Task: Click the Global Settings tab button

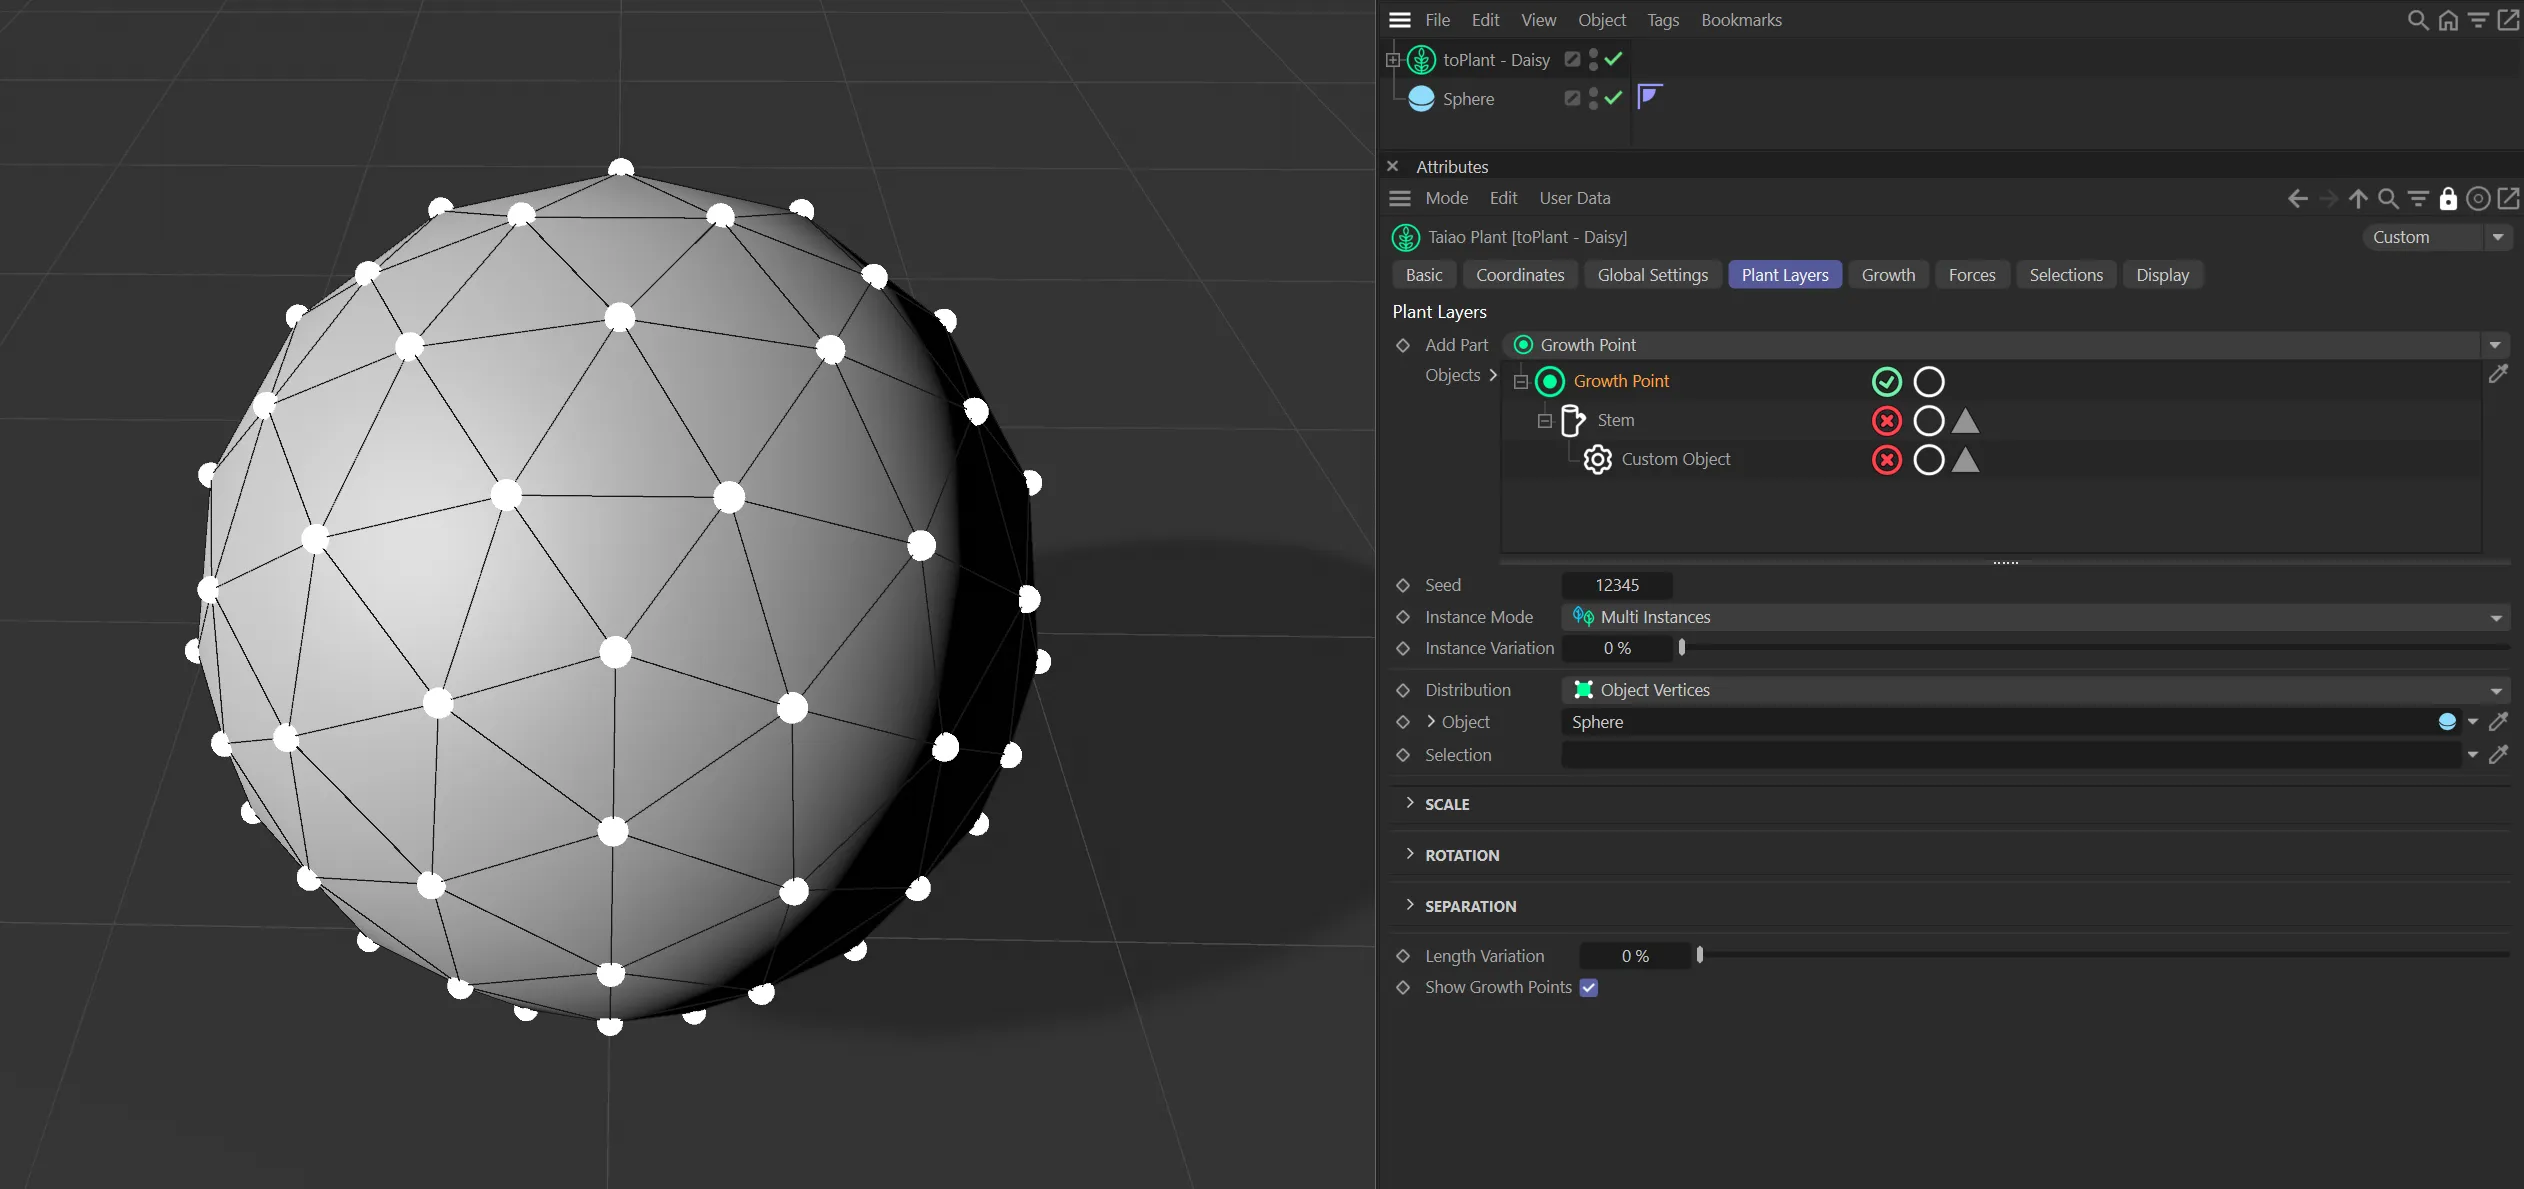Action: pos(1652,275)
